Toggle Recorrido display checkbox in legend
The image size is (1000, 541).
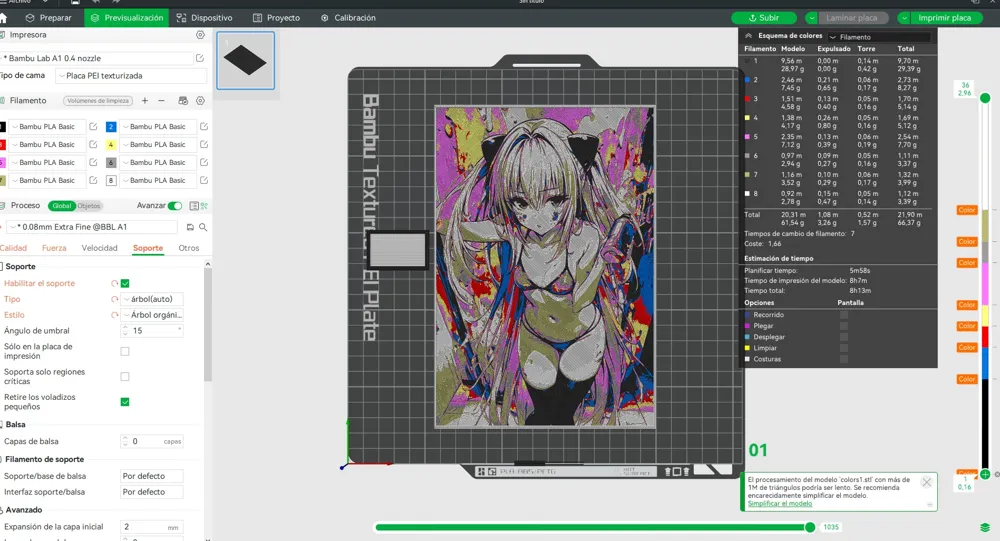[x=844, y=315]
